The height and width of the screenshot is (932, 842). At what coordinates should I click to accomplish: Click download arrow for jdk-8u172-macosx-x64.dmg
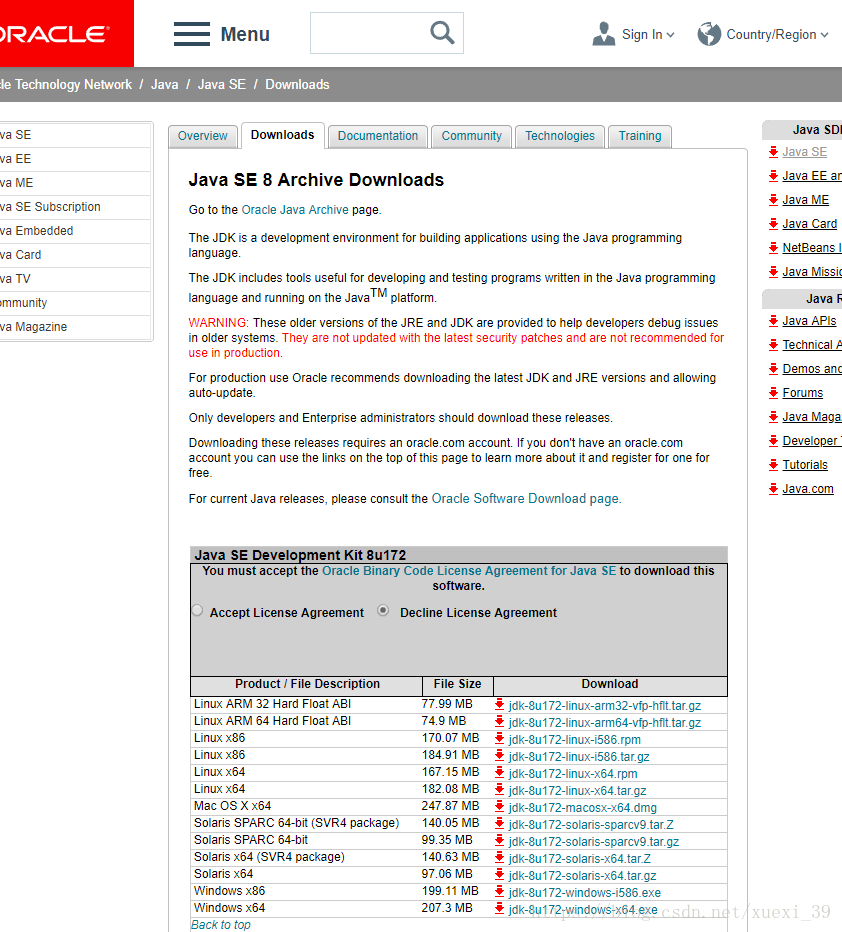[x=499, y=807]
